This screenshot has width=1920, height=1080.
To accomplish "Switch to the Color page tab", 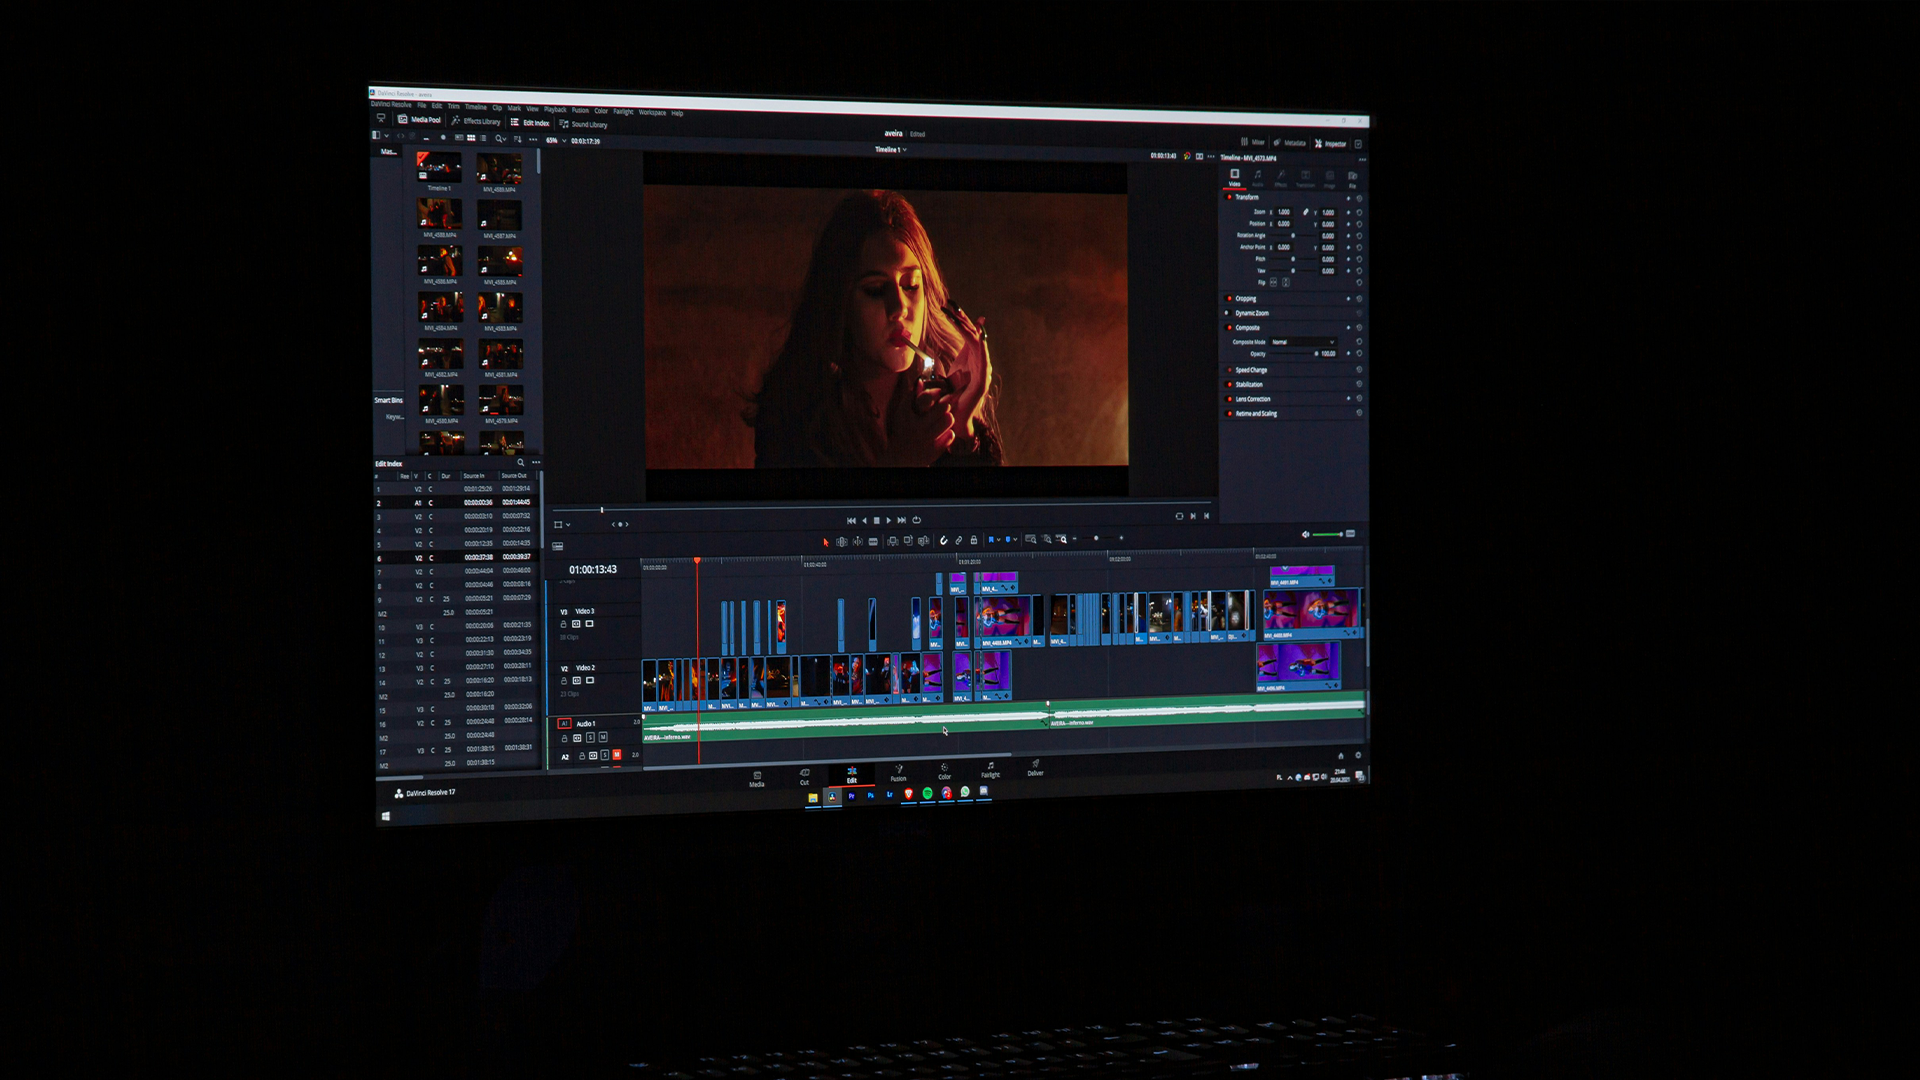I will (x=944, y=771).
